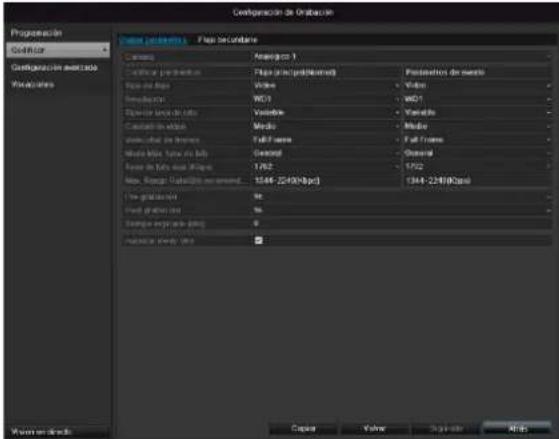Image resolution: width=559 pixels, height=439 pixels.
Task: Open event 1792 max bitrate dropdown
Action: click(x=477, y=167)
